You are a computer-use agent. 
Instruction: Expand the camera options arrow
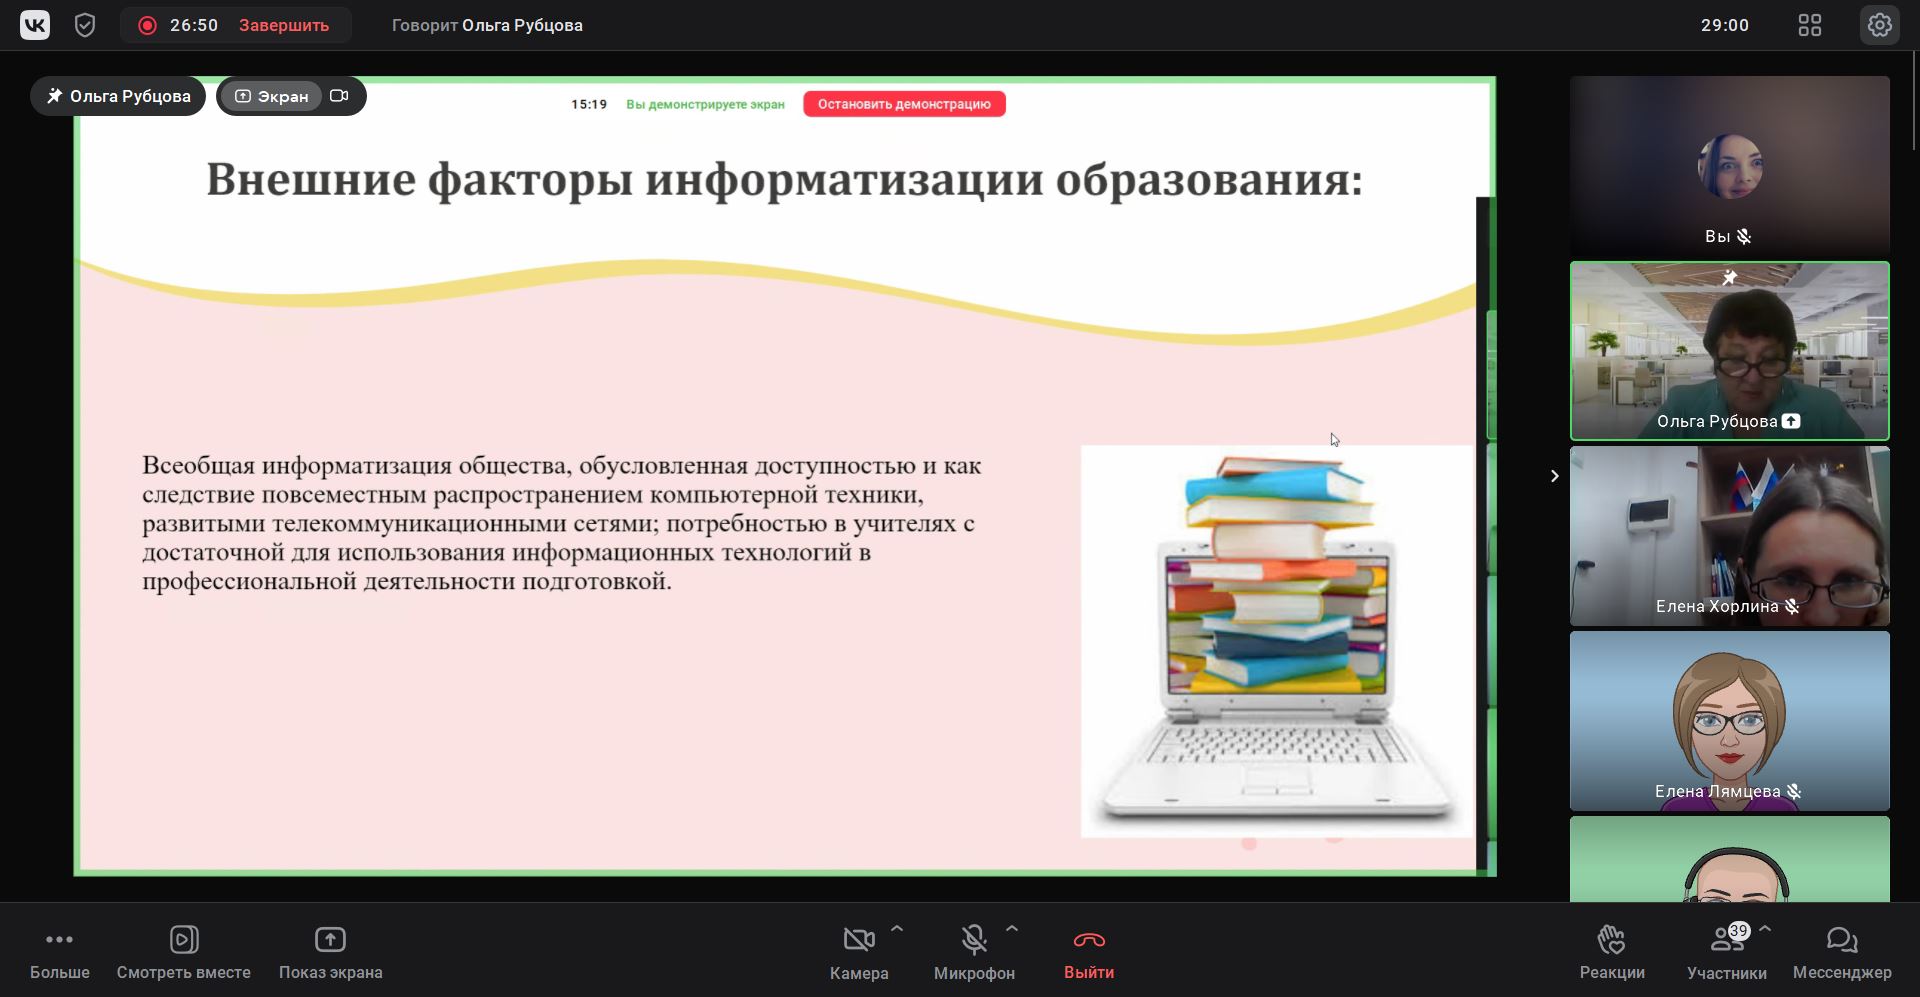(897, 929)
